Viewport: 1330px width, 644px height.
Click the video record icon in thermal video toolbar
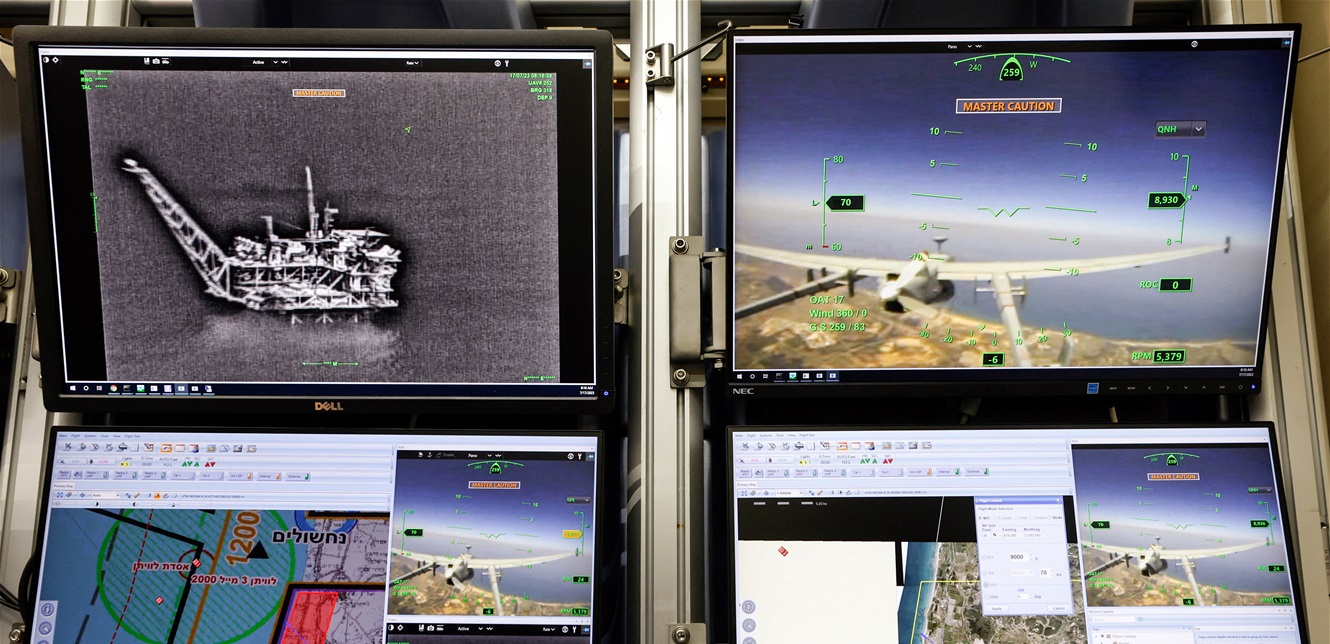(165, 61)
